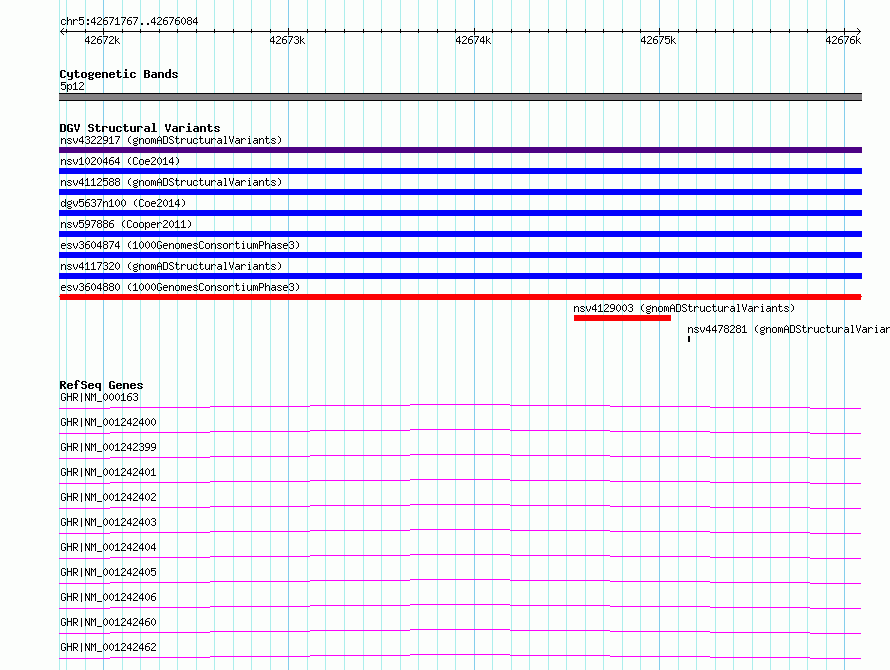
Task: Select blue nsv4112588 variant bar
Action: pyautogui.click(x=460, y=192)
